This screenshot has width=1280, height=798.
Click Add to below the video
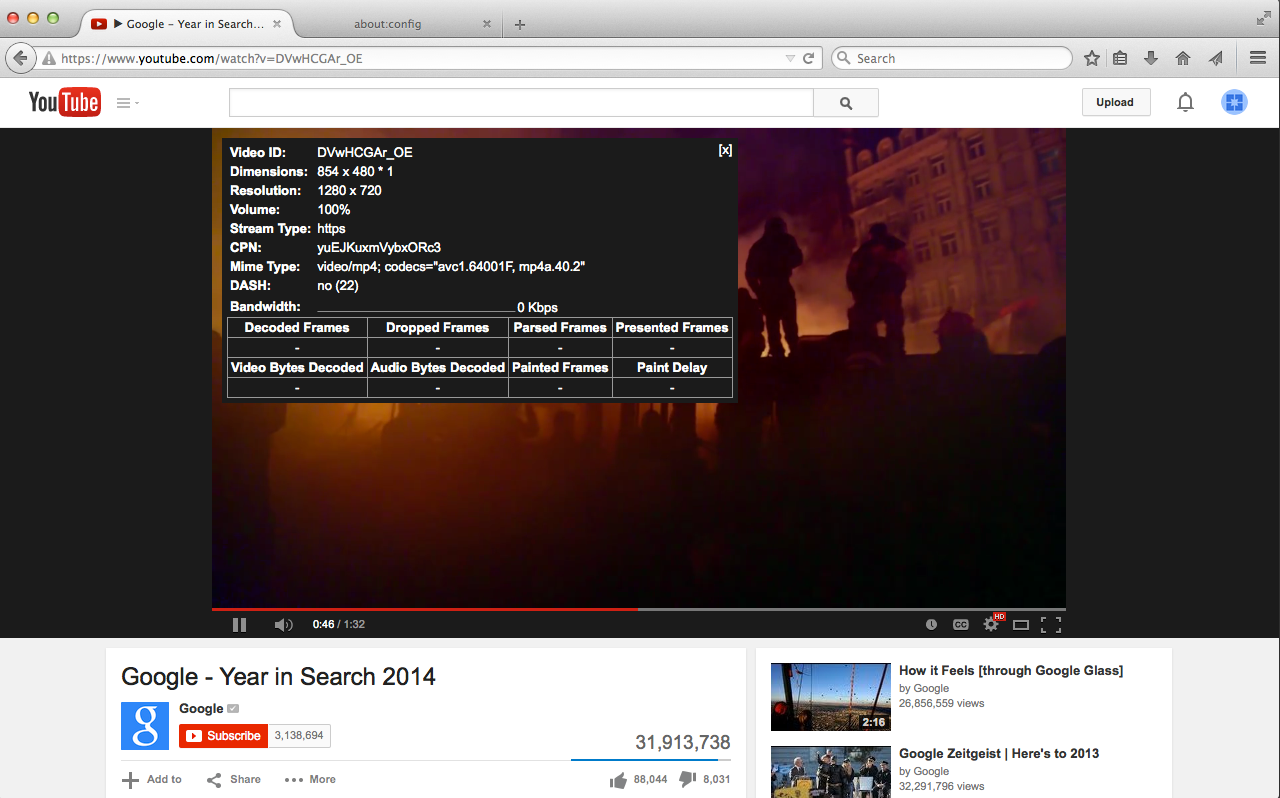coord(152,780)
